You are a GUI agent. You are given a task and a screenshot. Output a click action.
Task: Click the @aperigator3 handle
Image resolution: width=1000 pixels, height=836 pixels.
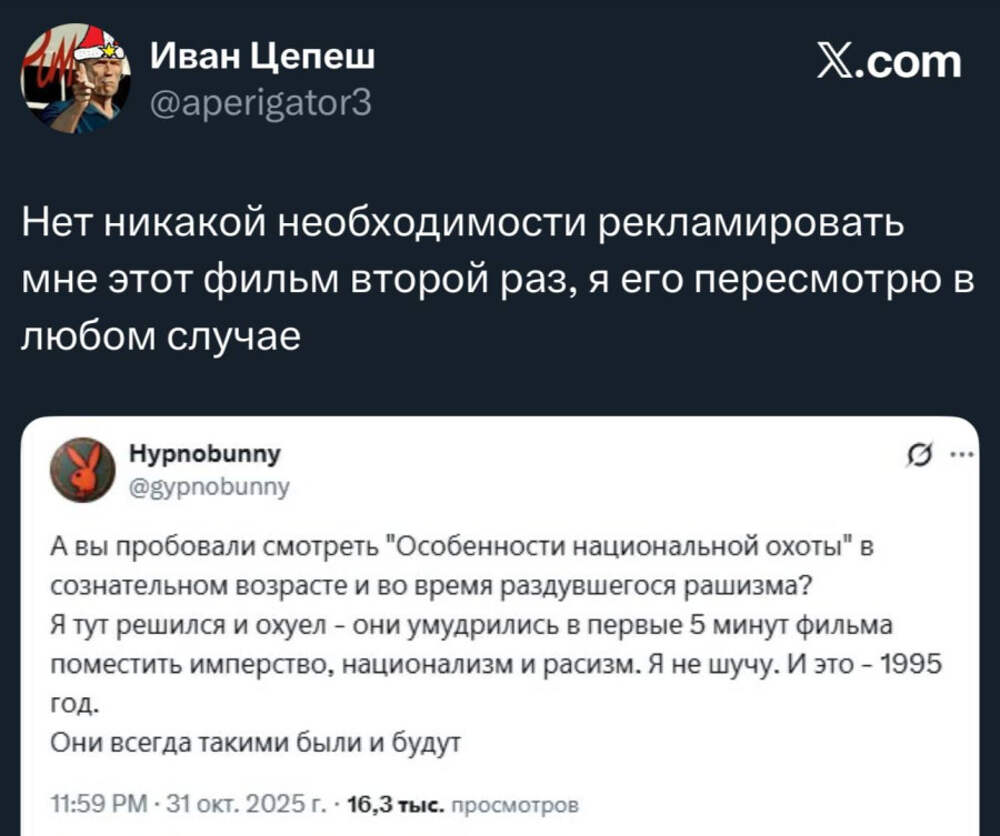(x=260, y=100)
